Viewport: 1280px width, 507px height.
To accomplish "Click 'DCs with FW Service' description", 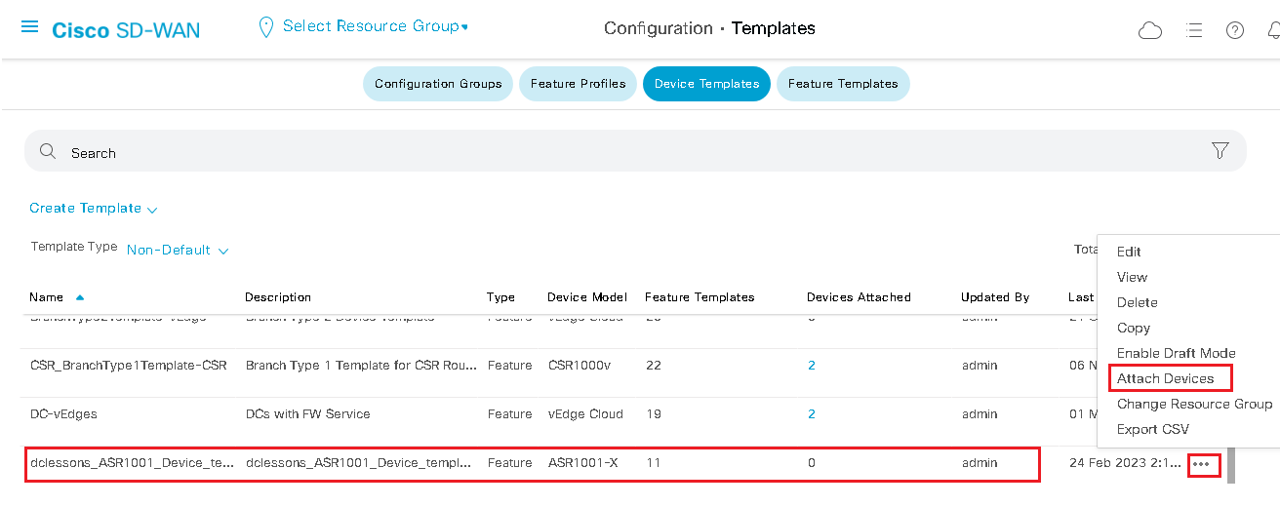I will [308, 414].
